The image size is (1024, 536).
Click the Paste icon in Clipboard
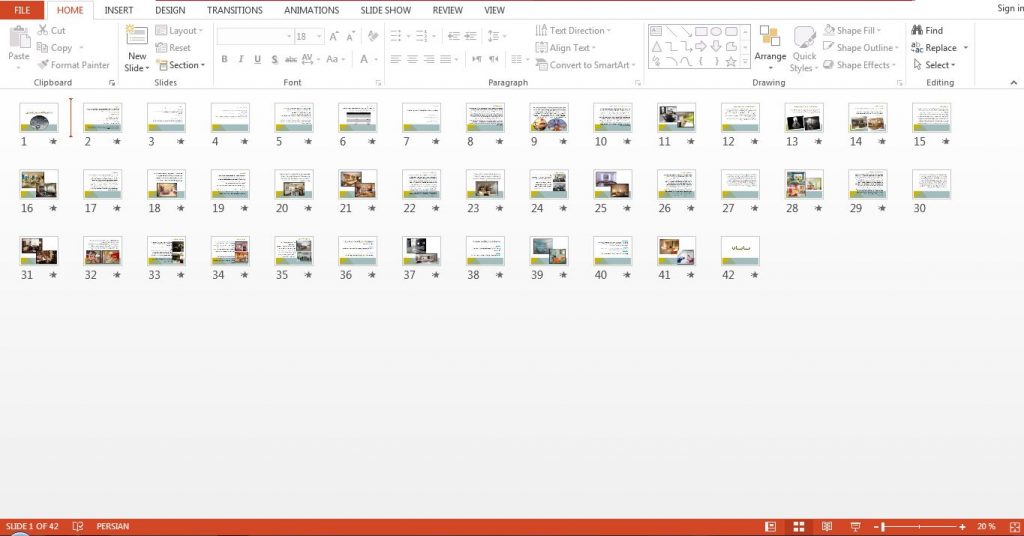point(19,37)
